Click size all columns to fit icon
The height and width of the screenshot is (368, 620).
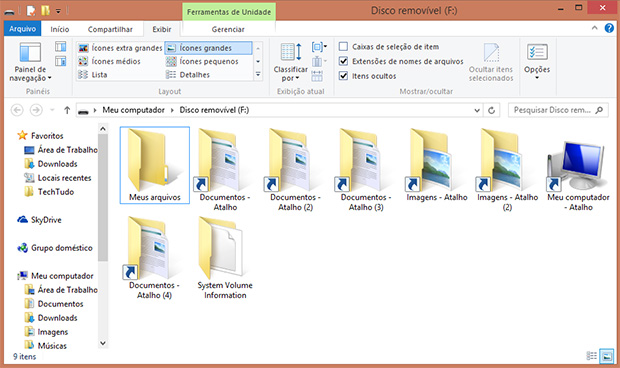[317, 75]
